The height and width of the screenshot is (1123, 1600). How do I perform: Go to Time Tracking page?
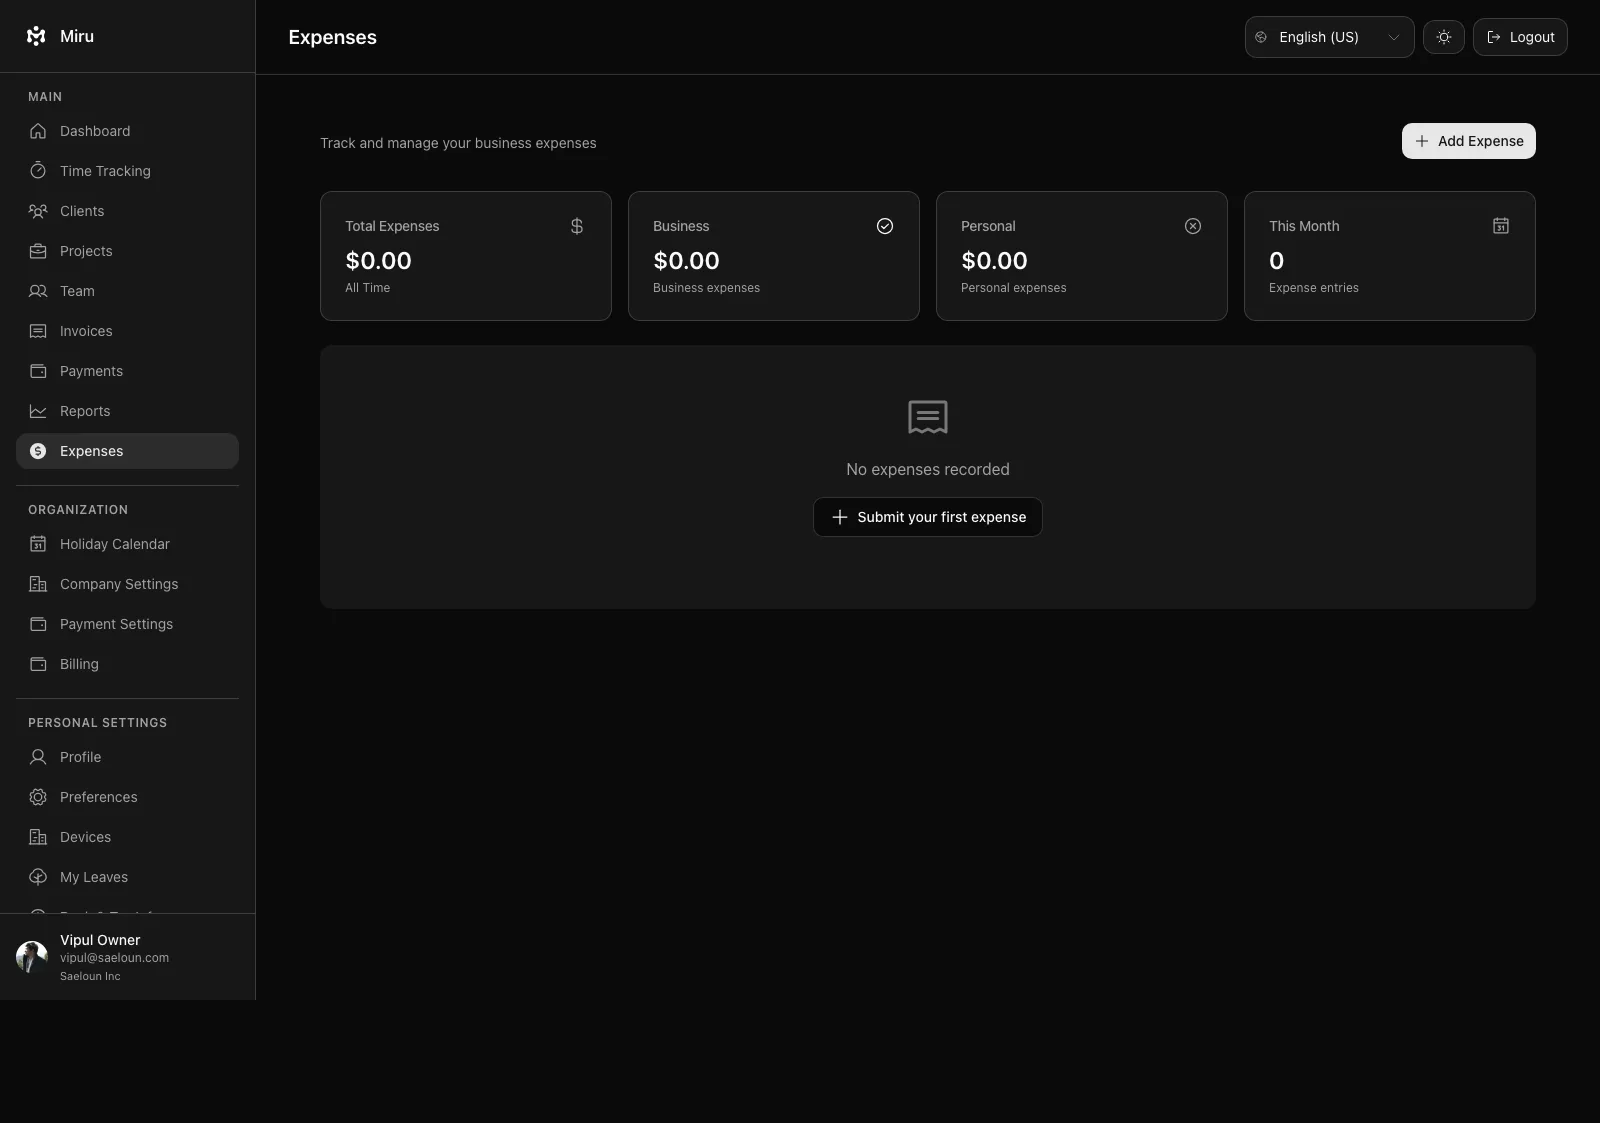pyautogui.click(x=127, y=171)
